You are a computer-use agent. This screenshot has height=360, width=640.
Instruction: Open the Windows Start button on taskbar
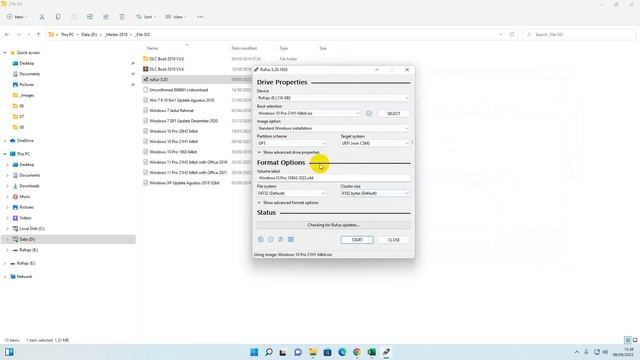(254, 352)
